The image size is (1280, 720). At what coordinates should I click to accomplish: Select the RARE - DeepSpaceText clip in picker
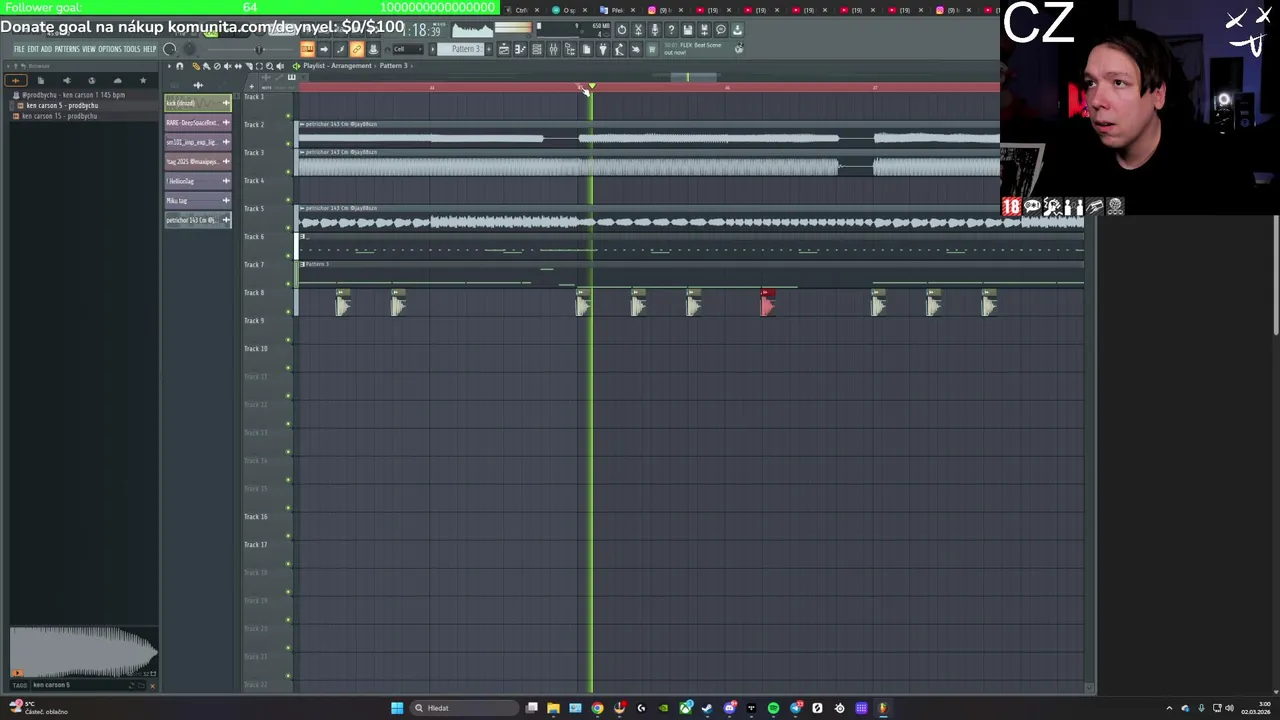click(x=198, y=122)
